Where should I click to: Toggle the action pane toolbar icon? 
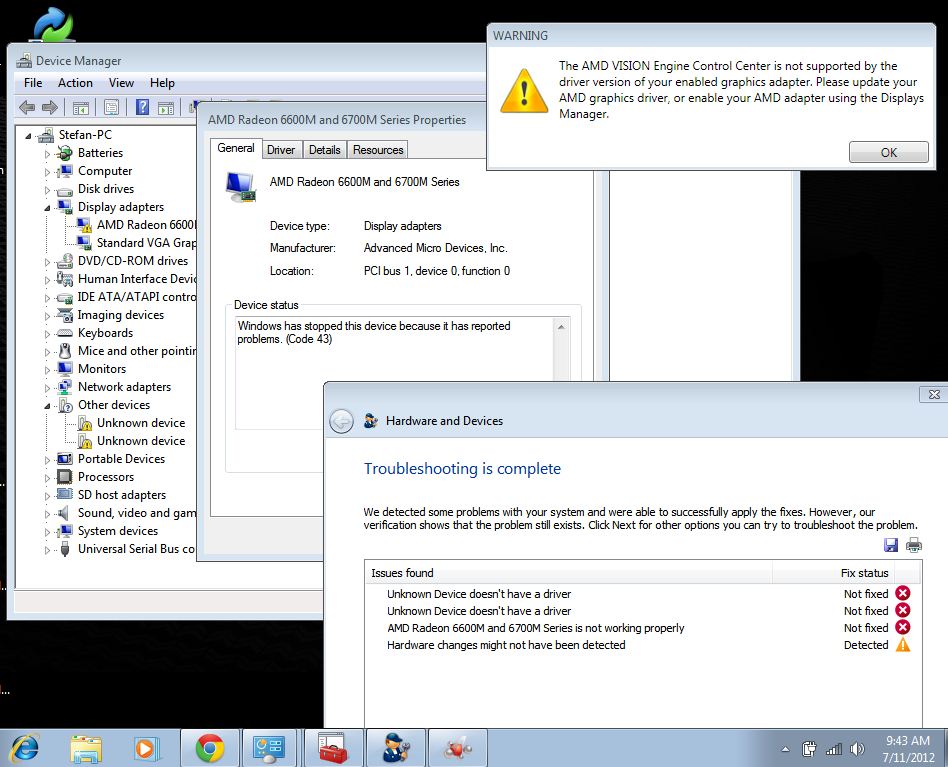pyautogui.click(x=166, y=108)
